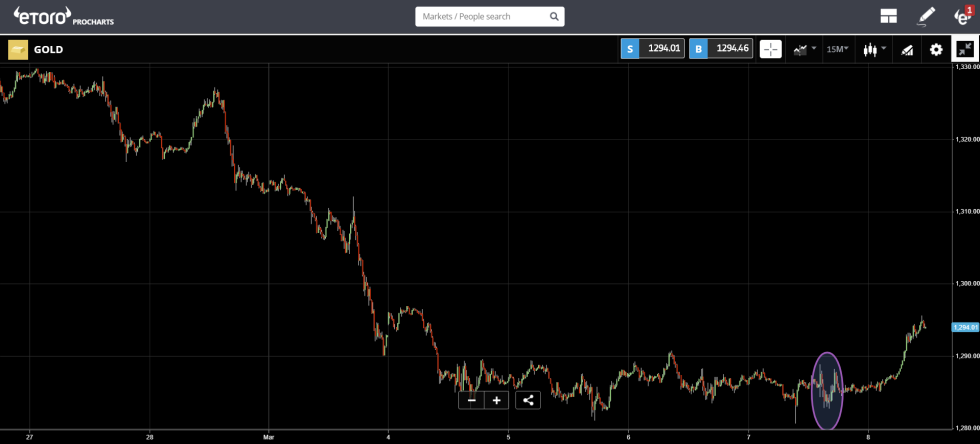This screenshot has width=980, height=444.
Task: Expand the 15M timeframe dropdown
Action: [837, 49]
